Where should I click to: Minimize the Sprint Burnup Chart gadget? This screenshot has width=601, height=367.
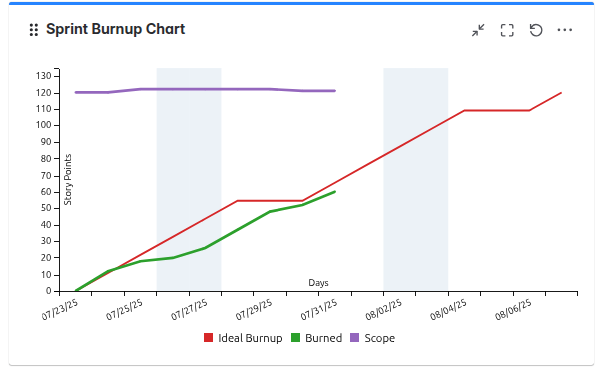pos(478,30)
